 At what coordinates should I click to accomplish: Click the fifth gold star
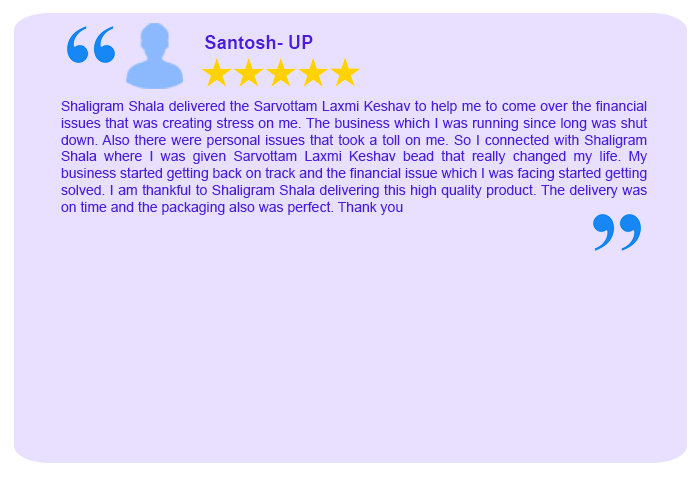[345, 72]
